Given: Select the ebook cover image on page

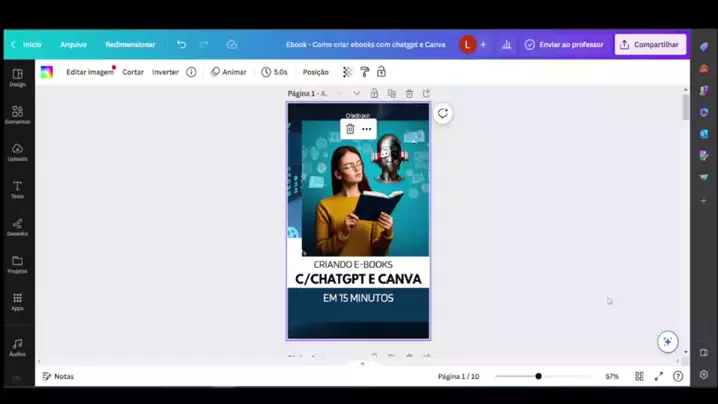Looking at the screenshot, I should tap(365, 188).
